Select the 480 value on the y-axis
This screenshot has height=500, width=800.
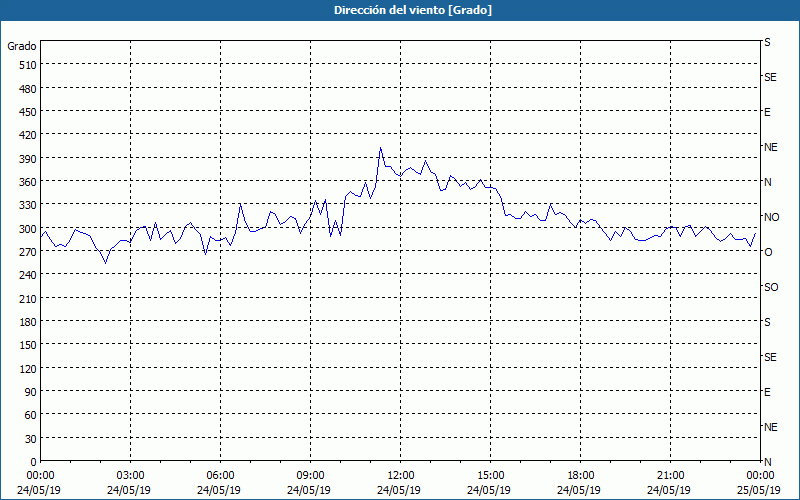pyautogui.click(x=29, y=89)
